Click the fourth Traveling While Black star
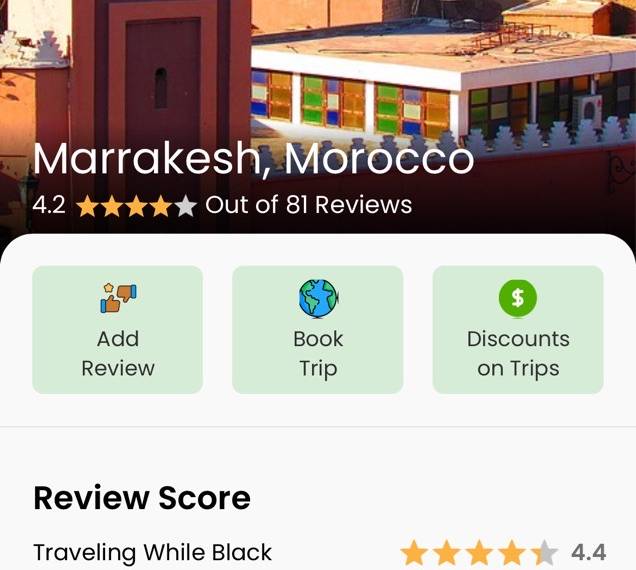Viewport: 636px width, 570px height. 512,552
